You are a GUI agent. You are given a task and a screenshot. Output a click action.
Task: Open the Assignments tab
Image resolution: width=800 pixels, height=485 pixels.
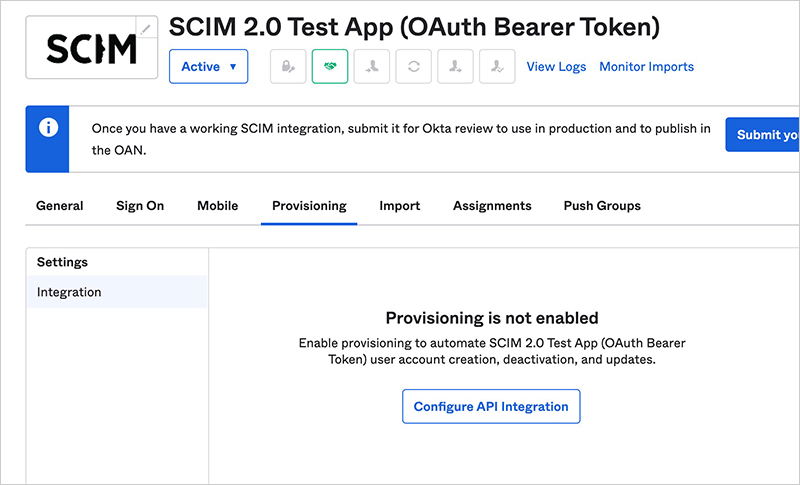(492, 206)
